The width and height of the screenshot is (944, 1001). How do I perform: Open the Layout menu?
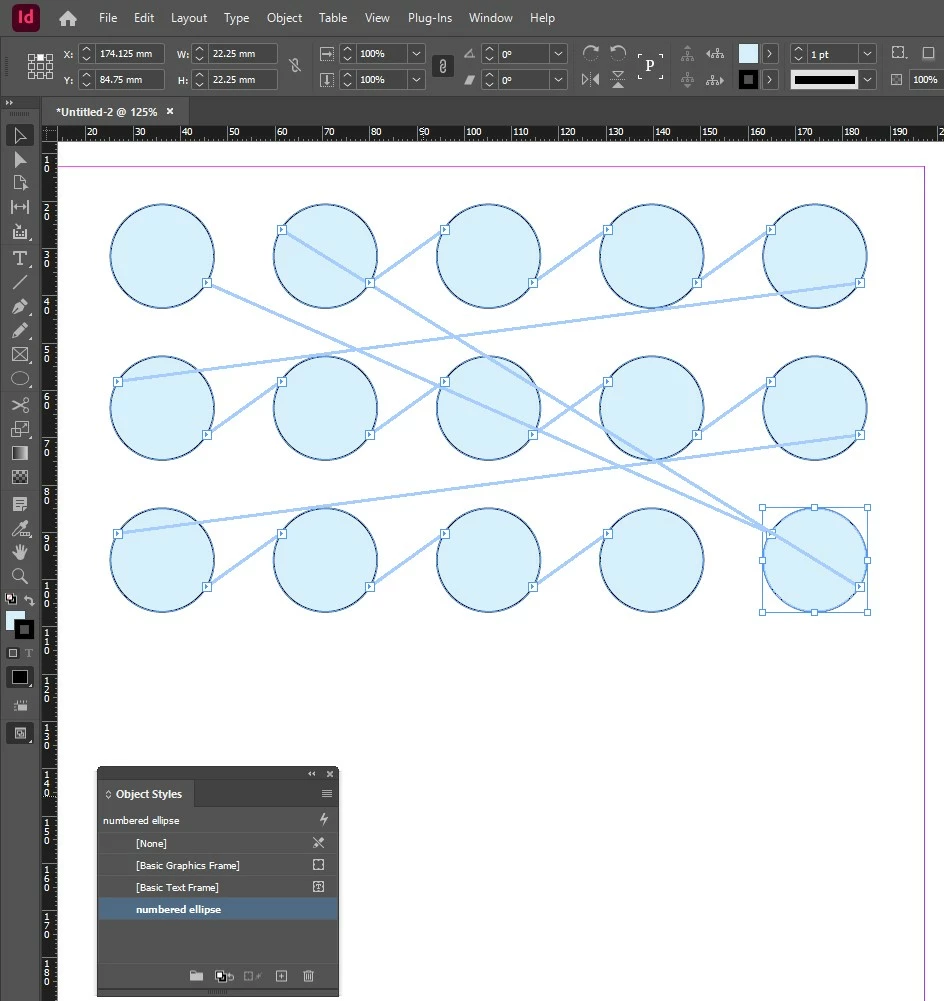(189, 18)
